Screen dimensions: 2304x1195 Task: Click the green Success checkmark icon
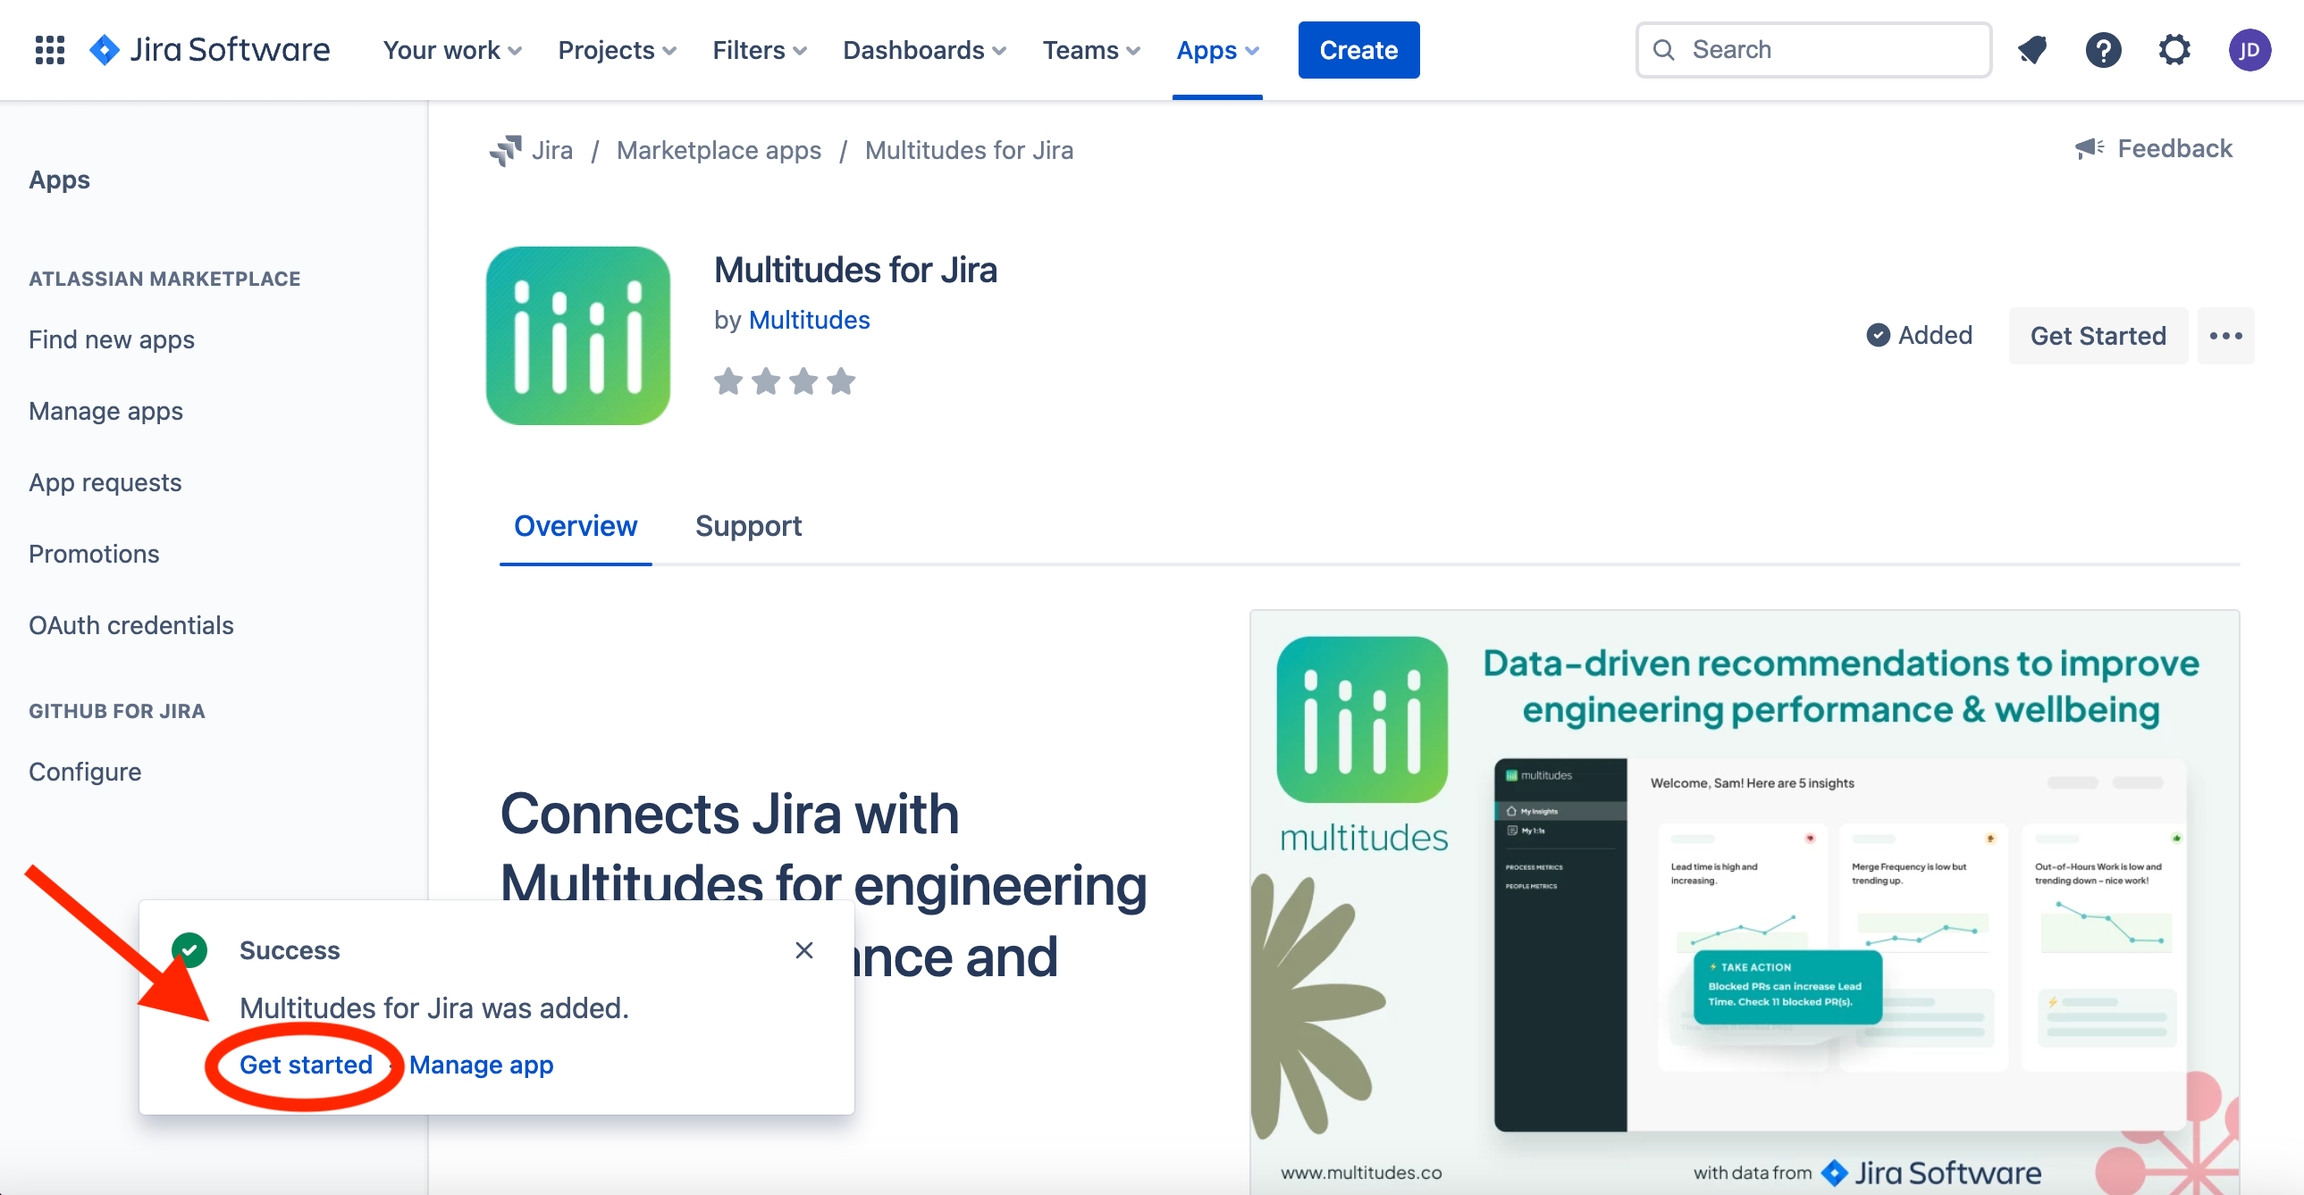click(190, 950)
